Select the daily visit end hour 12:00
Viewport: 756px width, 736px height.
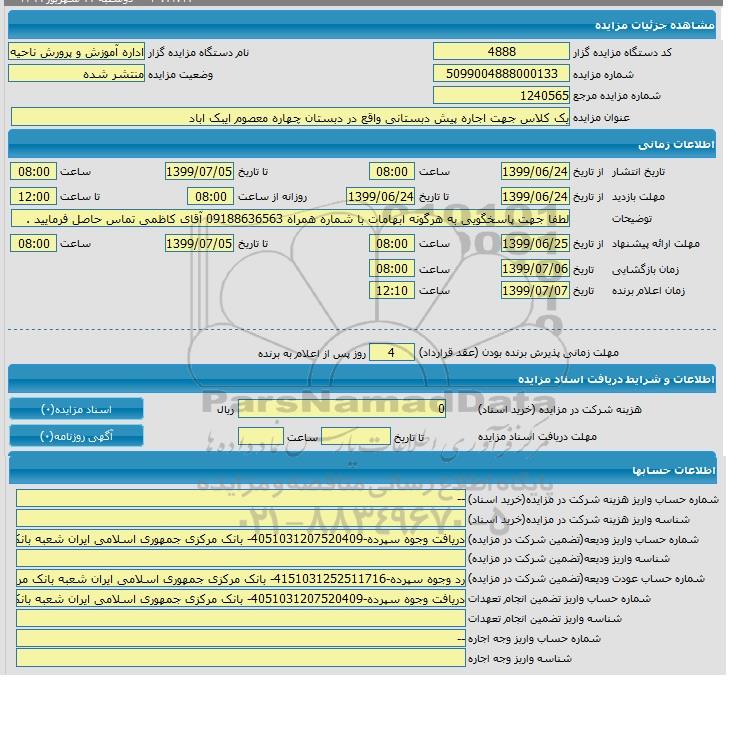point(33,197)
